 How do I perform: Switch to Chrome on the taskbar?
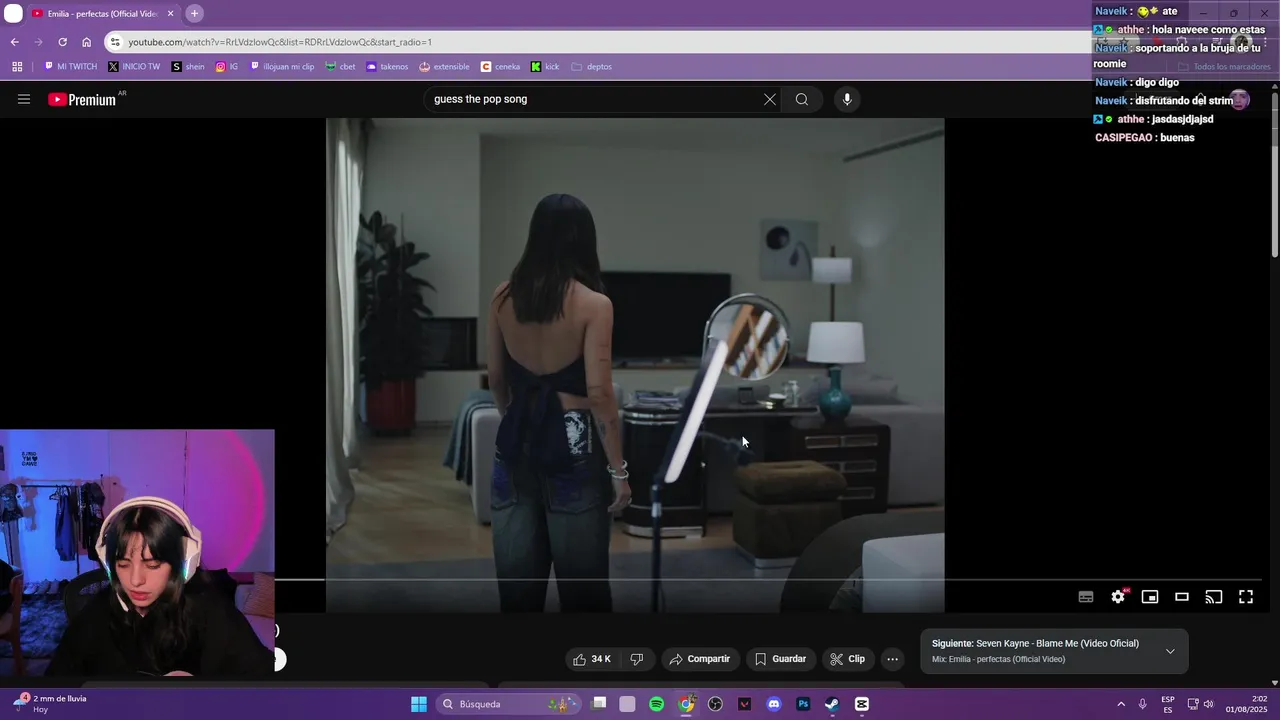686,704
